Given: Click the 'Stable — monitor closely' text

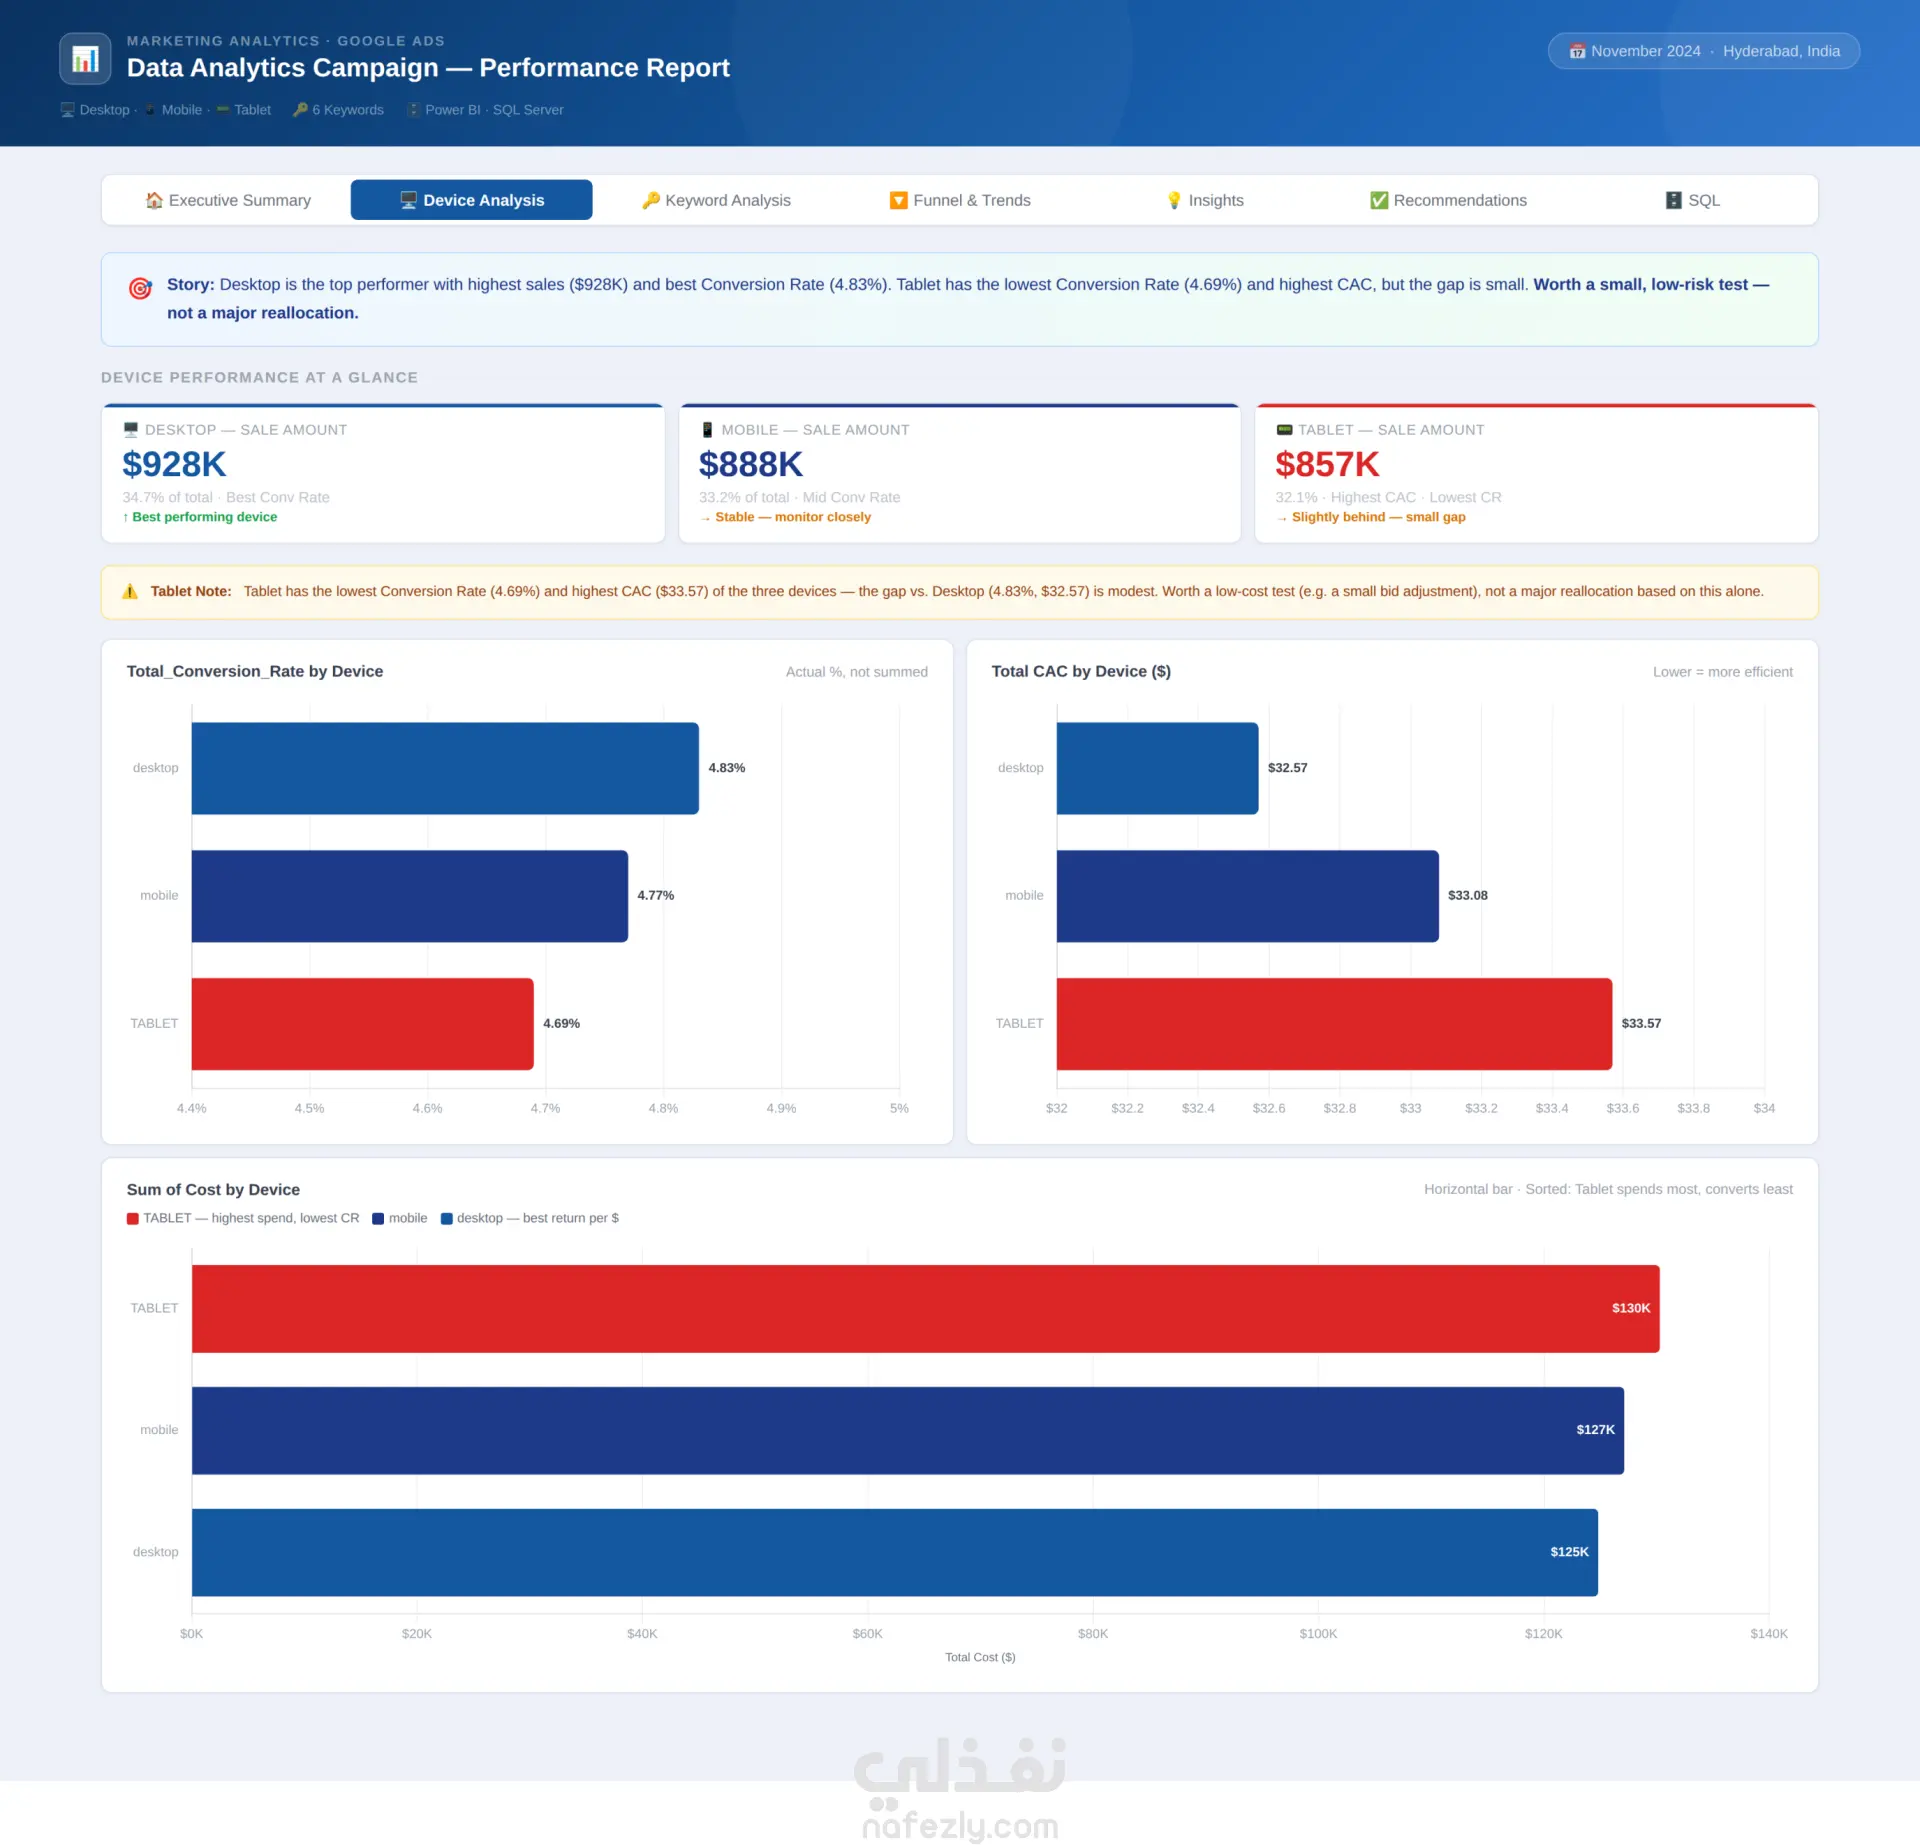Looking at the screenshot, I should tap(793, 517).
